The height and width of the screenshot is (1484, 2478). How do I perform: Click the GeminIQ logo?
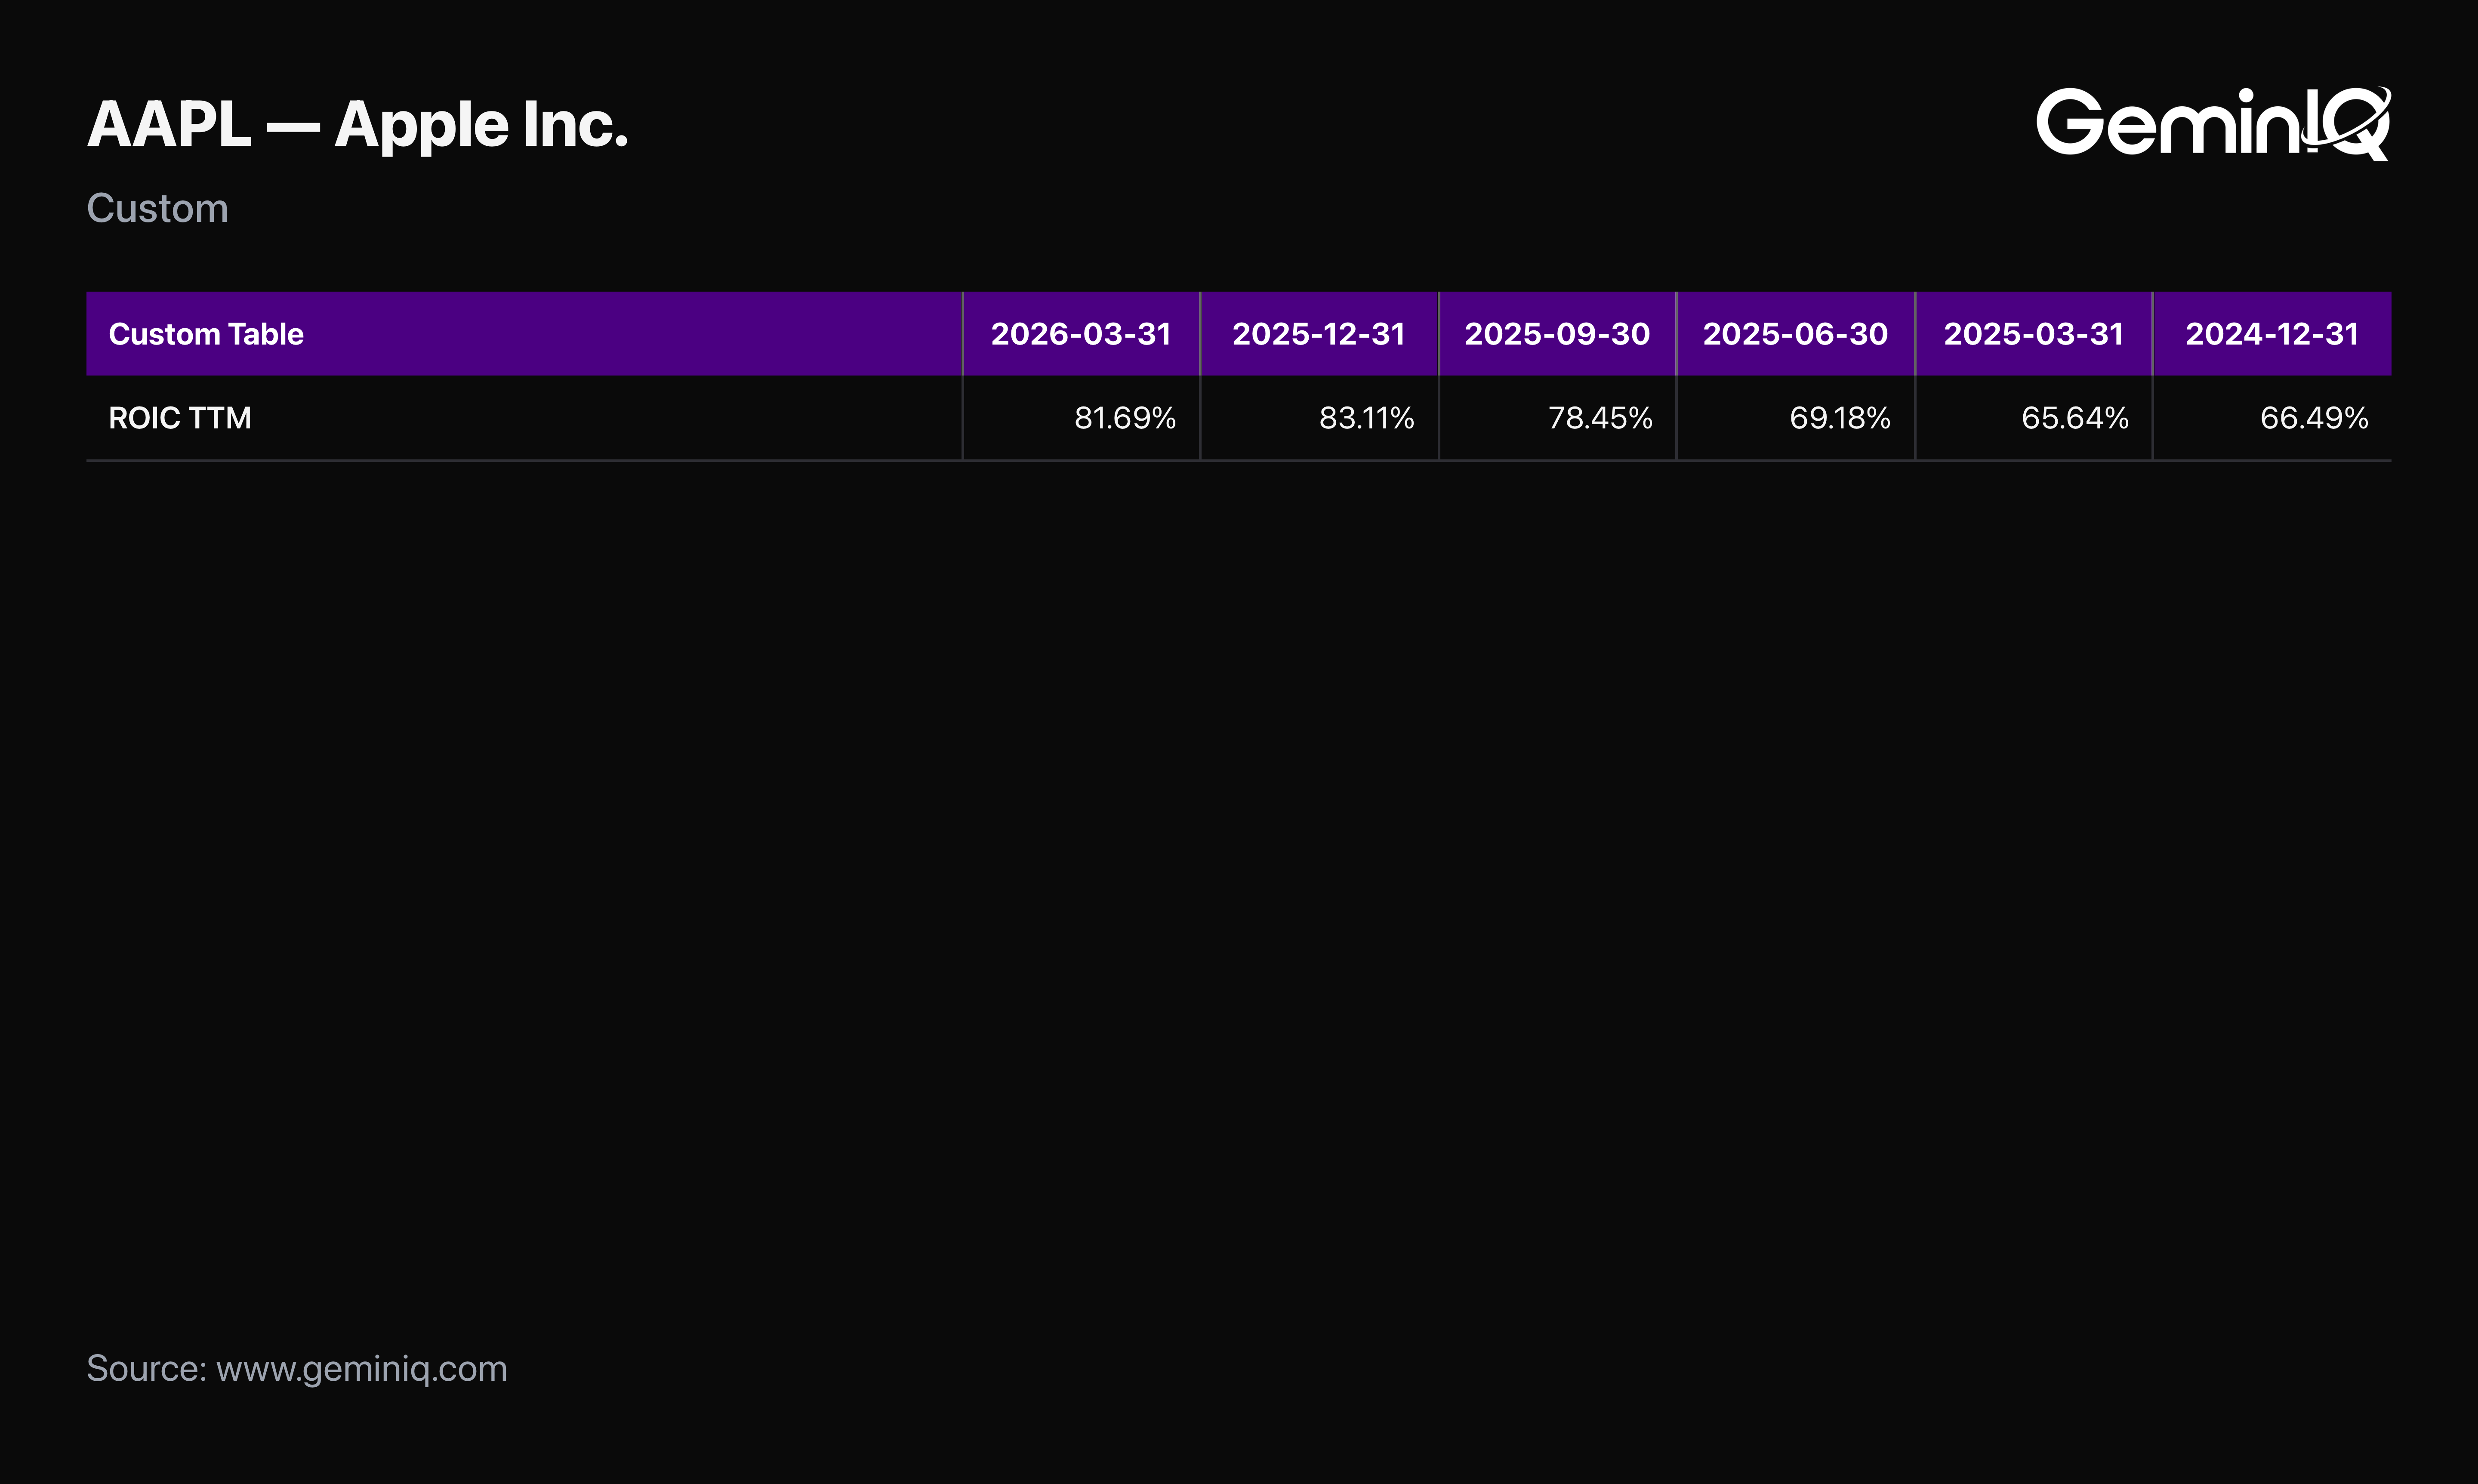click(2213, 123)
